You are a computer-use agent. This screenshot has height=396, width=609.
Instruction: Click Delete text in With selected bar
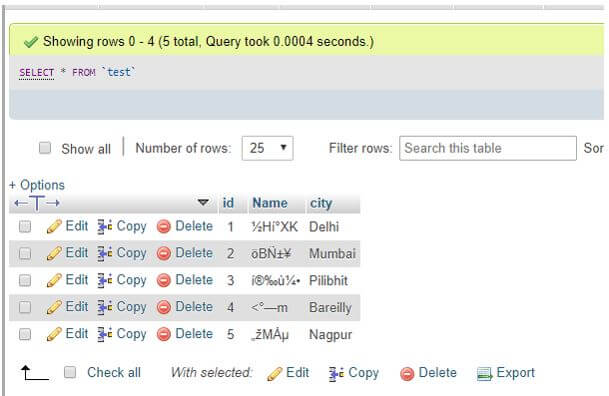tap(438, 373)
